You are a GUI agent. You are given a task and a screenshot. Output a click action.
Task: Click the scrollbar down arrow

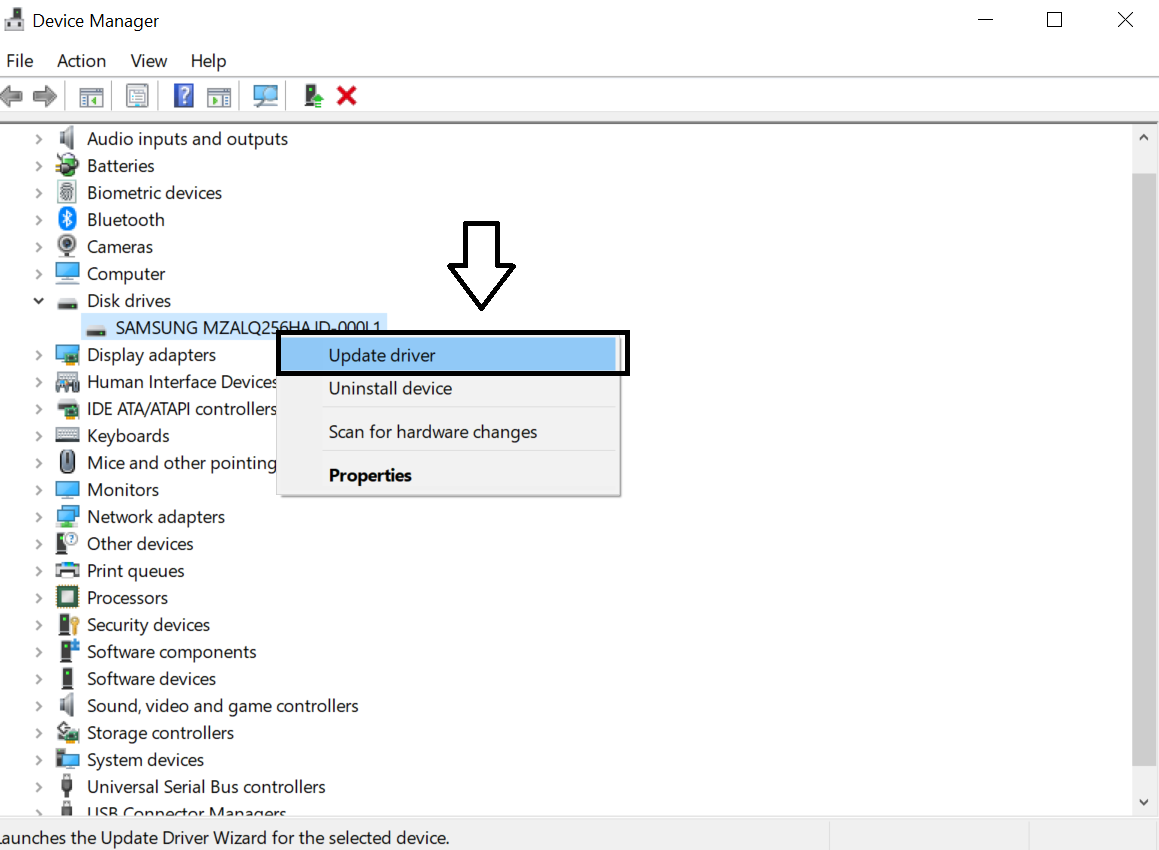[1143, 802]
